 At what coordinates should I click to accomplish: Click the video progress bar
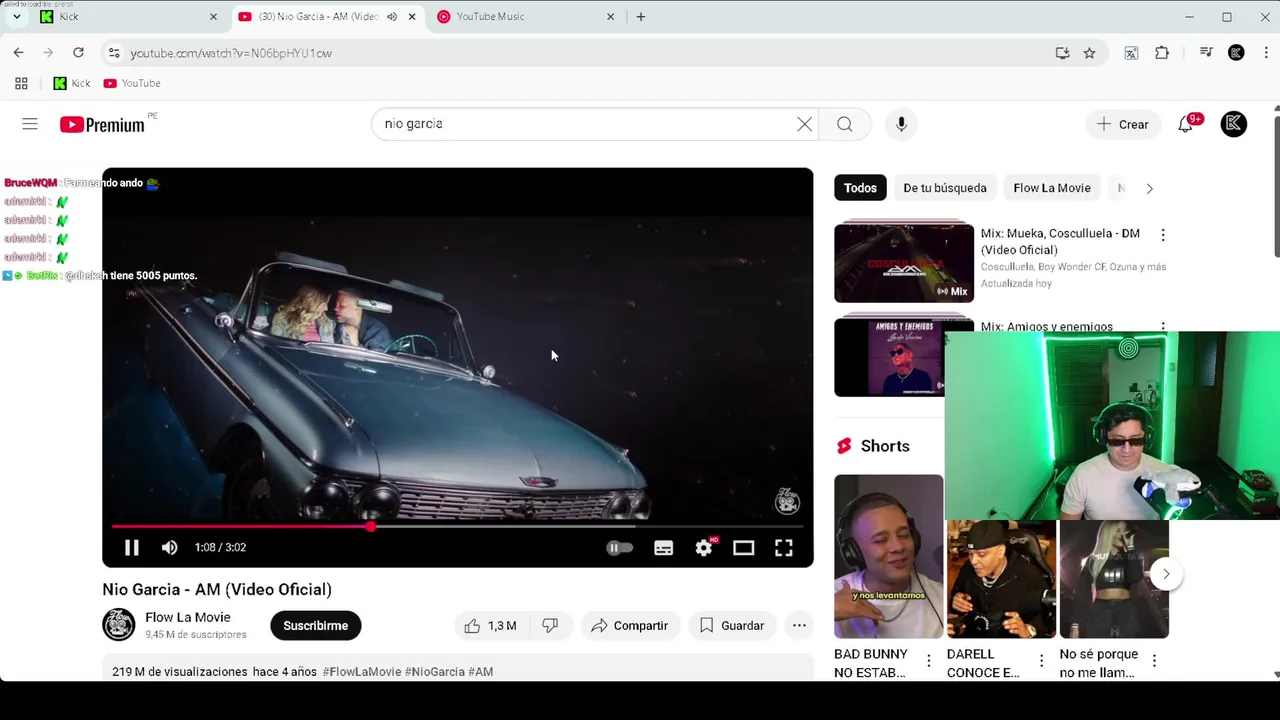(x=458, y=526)
